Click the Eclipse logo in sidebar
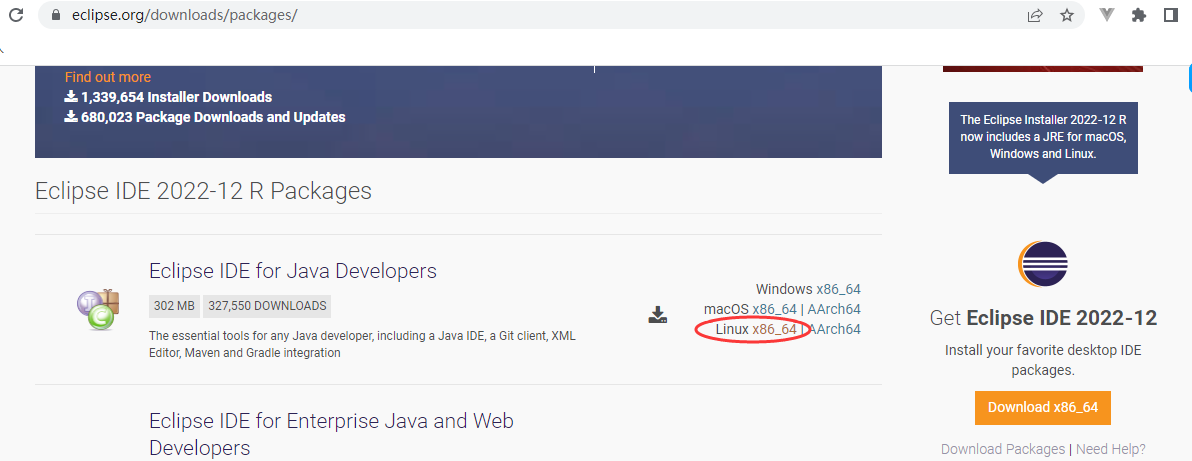This screenshot has height=461, width=1192. pos(1042,264)
